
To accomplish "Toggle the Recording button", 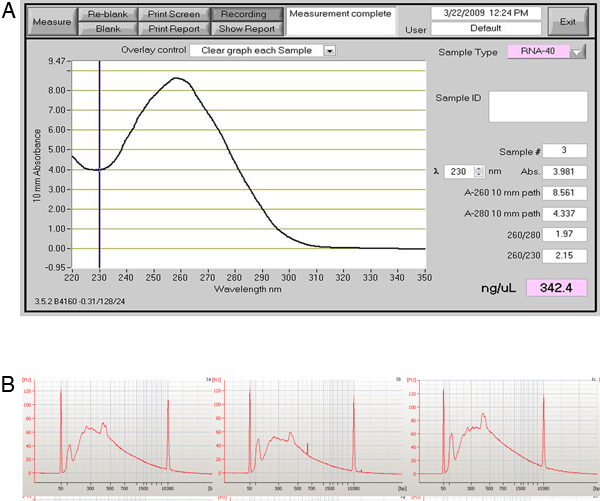I will coord(246,15).
